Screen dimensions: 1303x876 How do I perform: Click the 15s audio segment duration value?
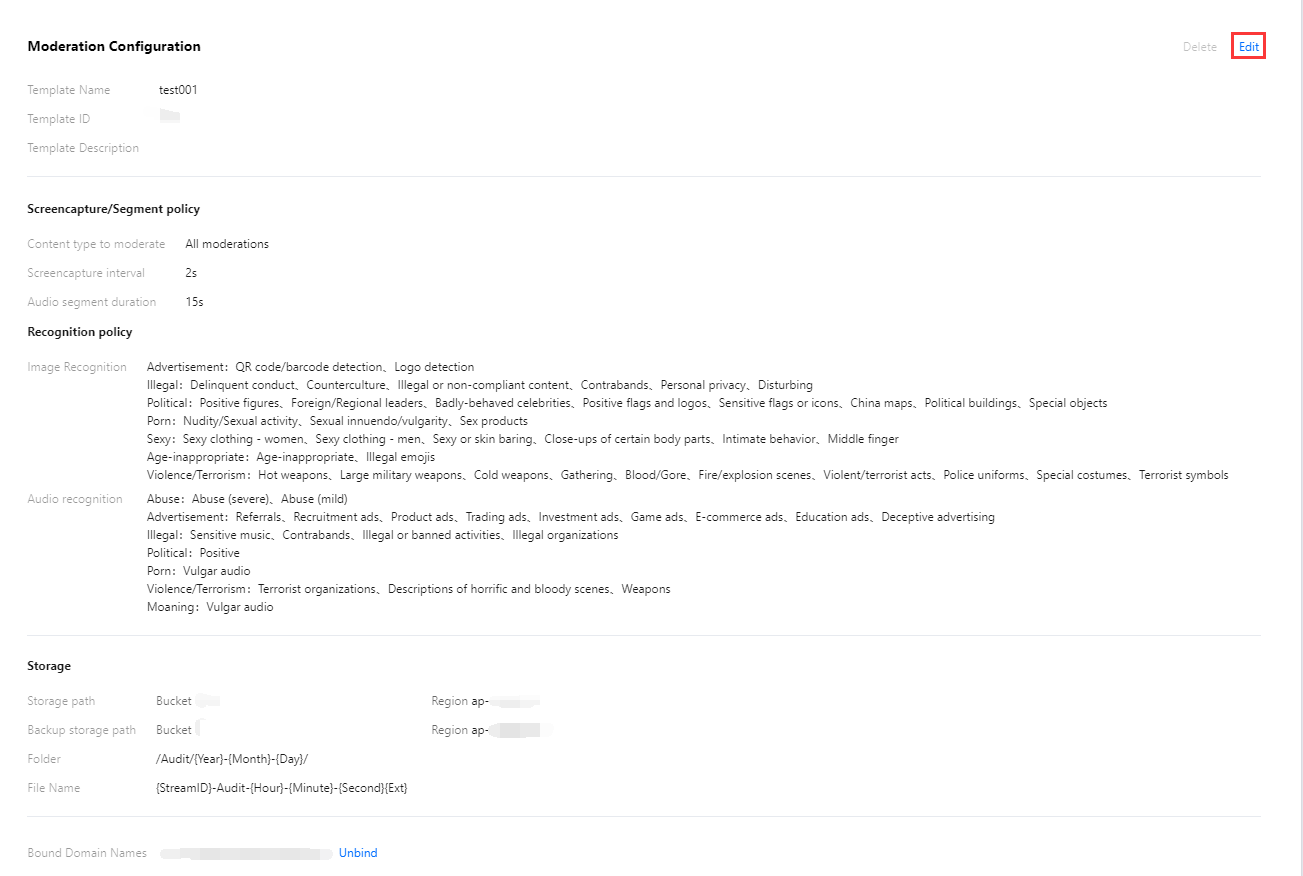click(x=194, y=302)
